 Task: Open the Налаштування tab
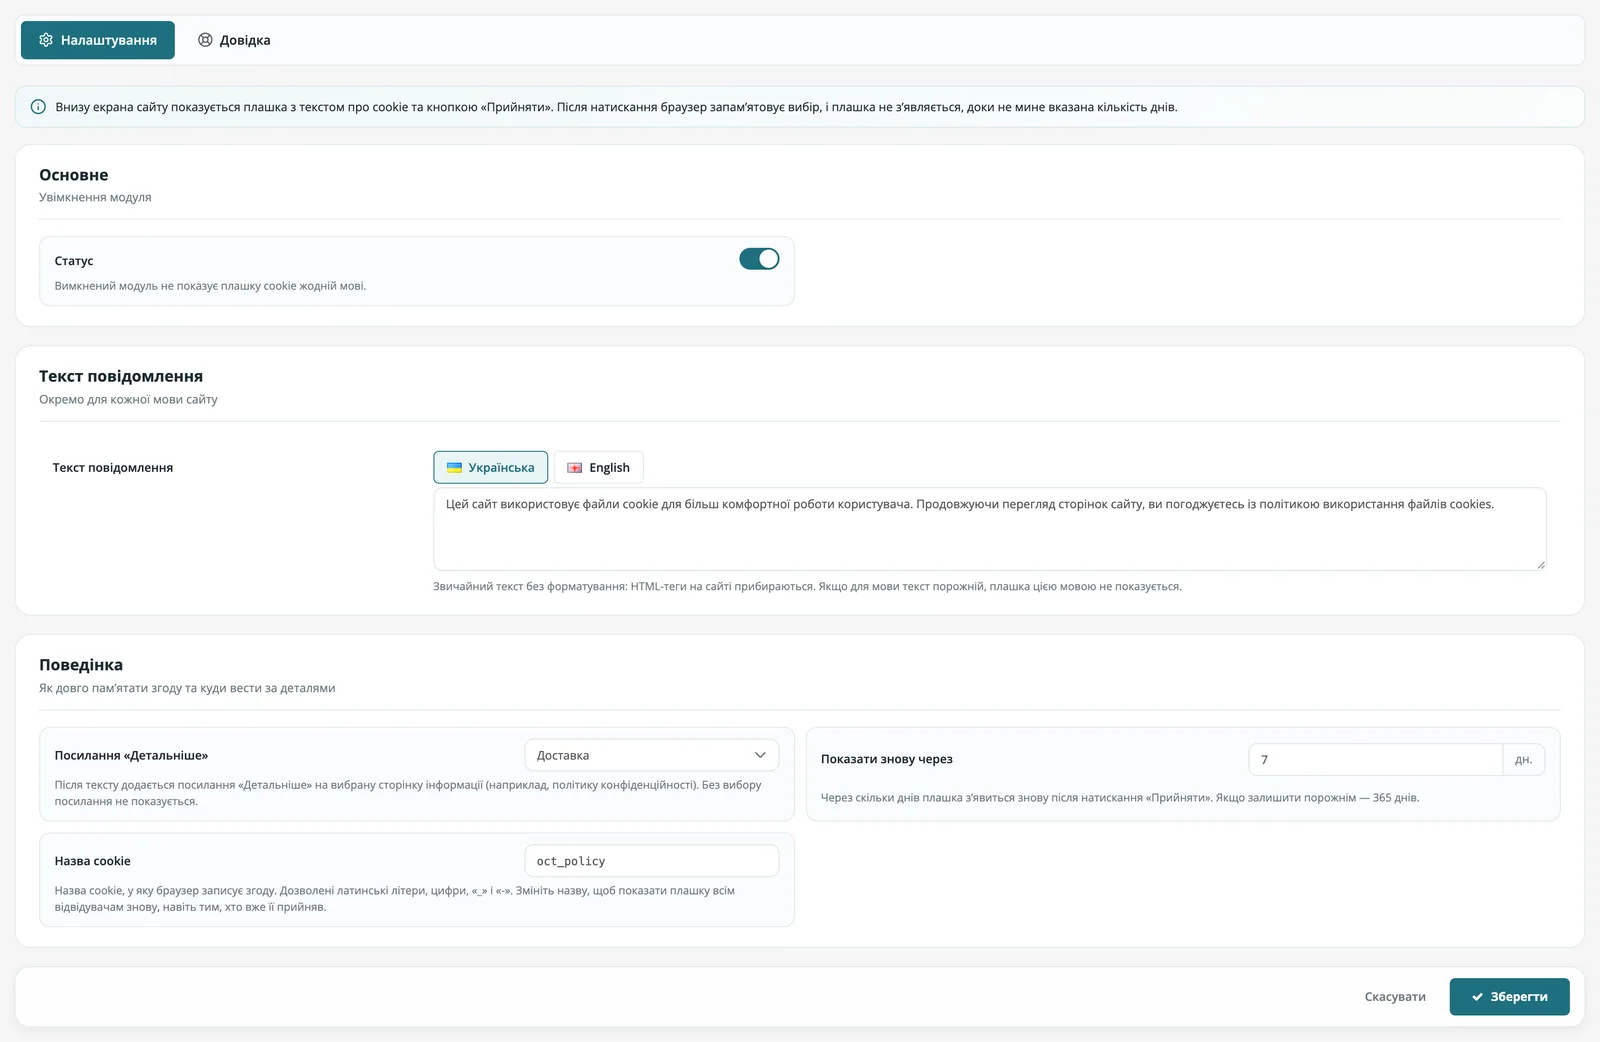tap(98, 40)
